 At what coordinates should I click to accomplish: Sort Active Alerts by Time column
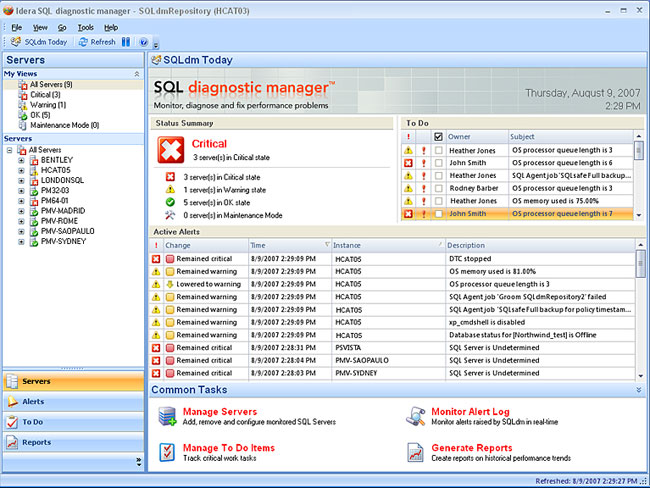click(290, 245)
